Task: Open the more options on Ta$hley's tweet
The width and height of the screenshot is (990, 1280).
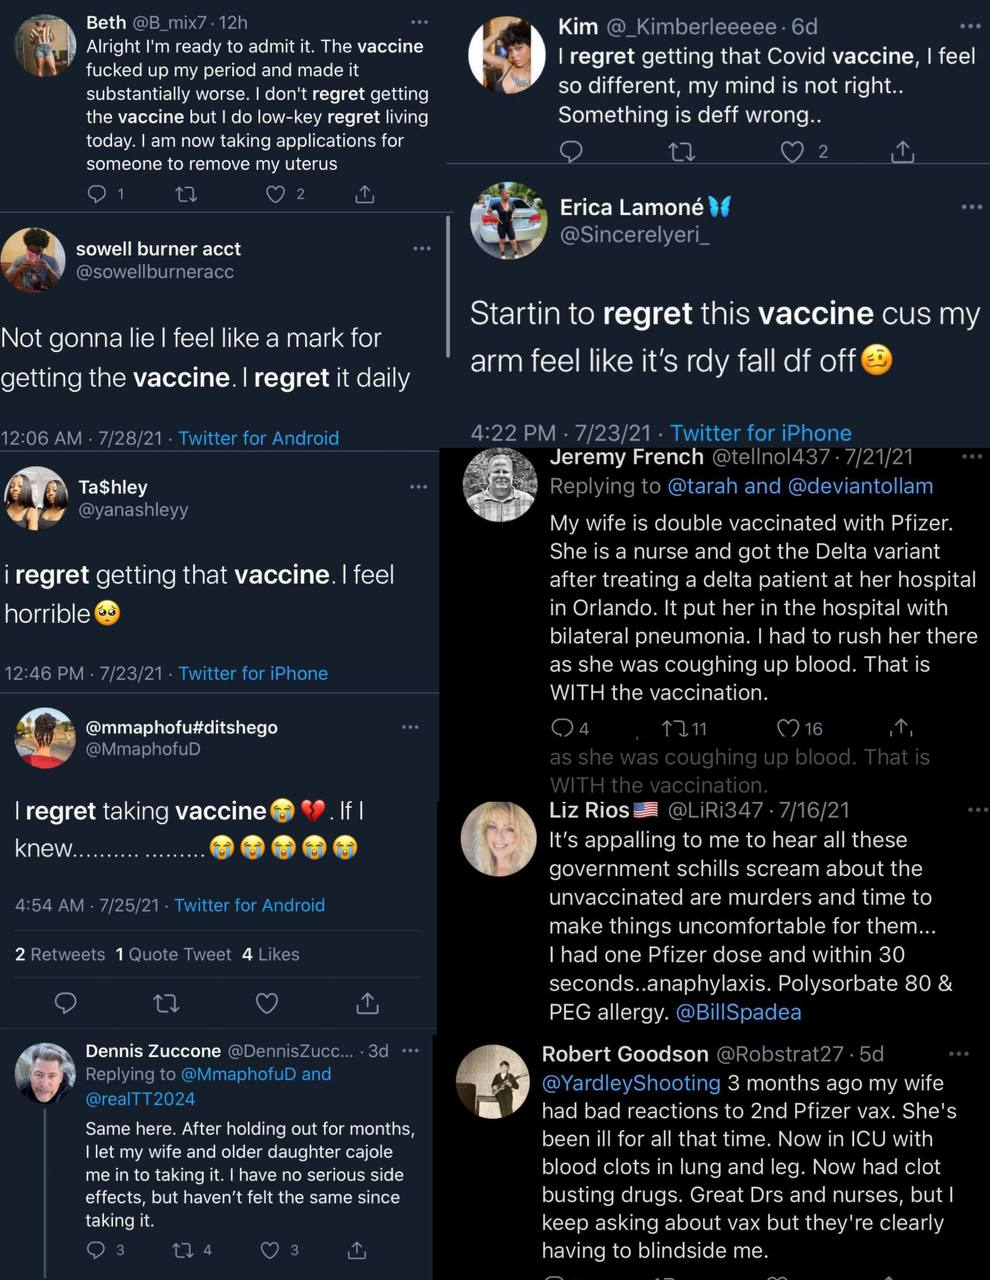Action: click(x=419, y=487)
